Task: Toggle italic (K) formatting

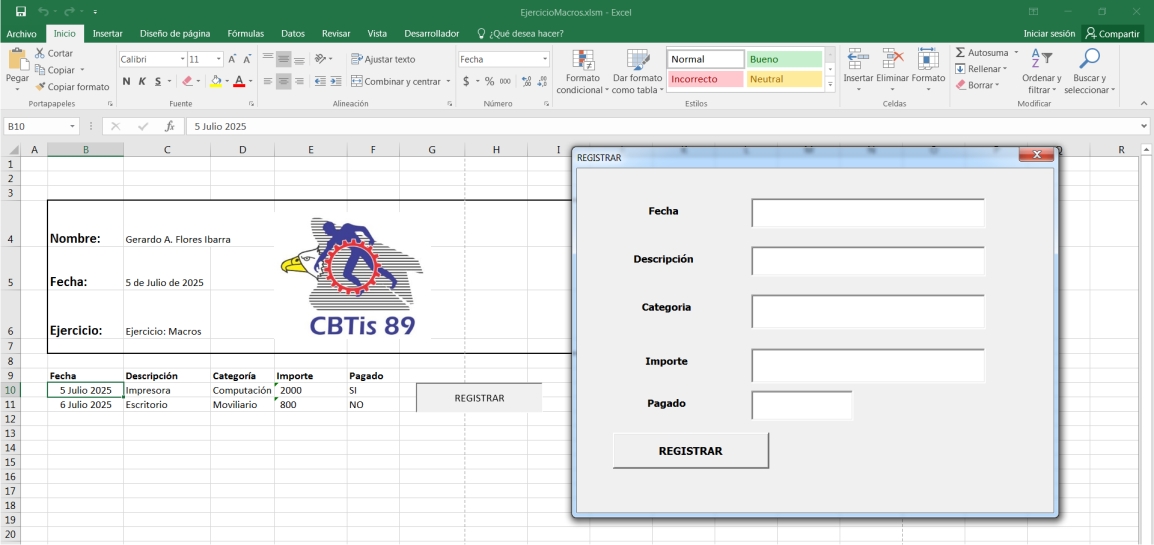Action: 142,81
